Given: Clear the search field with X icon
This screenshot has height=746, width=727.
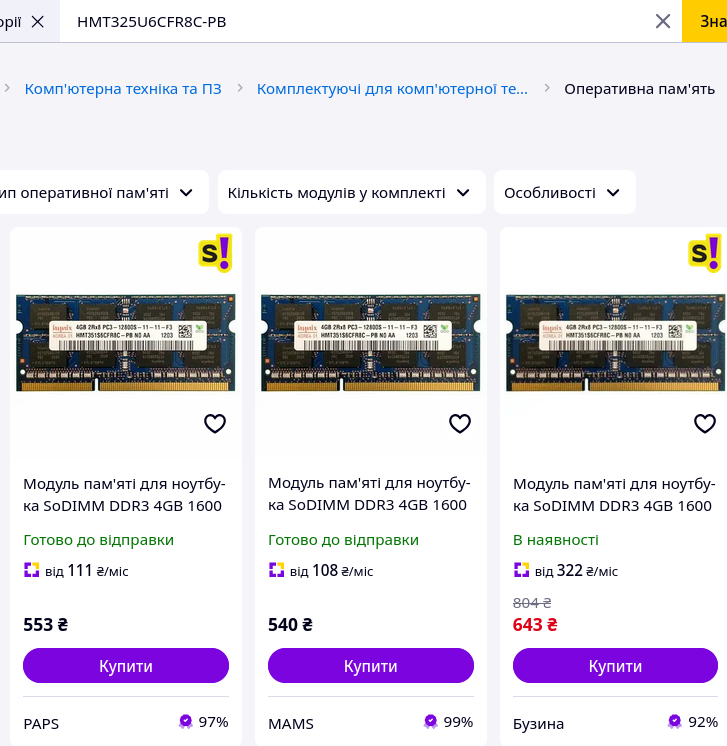Looking at the screenshot, I should (663, 21).
